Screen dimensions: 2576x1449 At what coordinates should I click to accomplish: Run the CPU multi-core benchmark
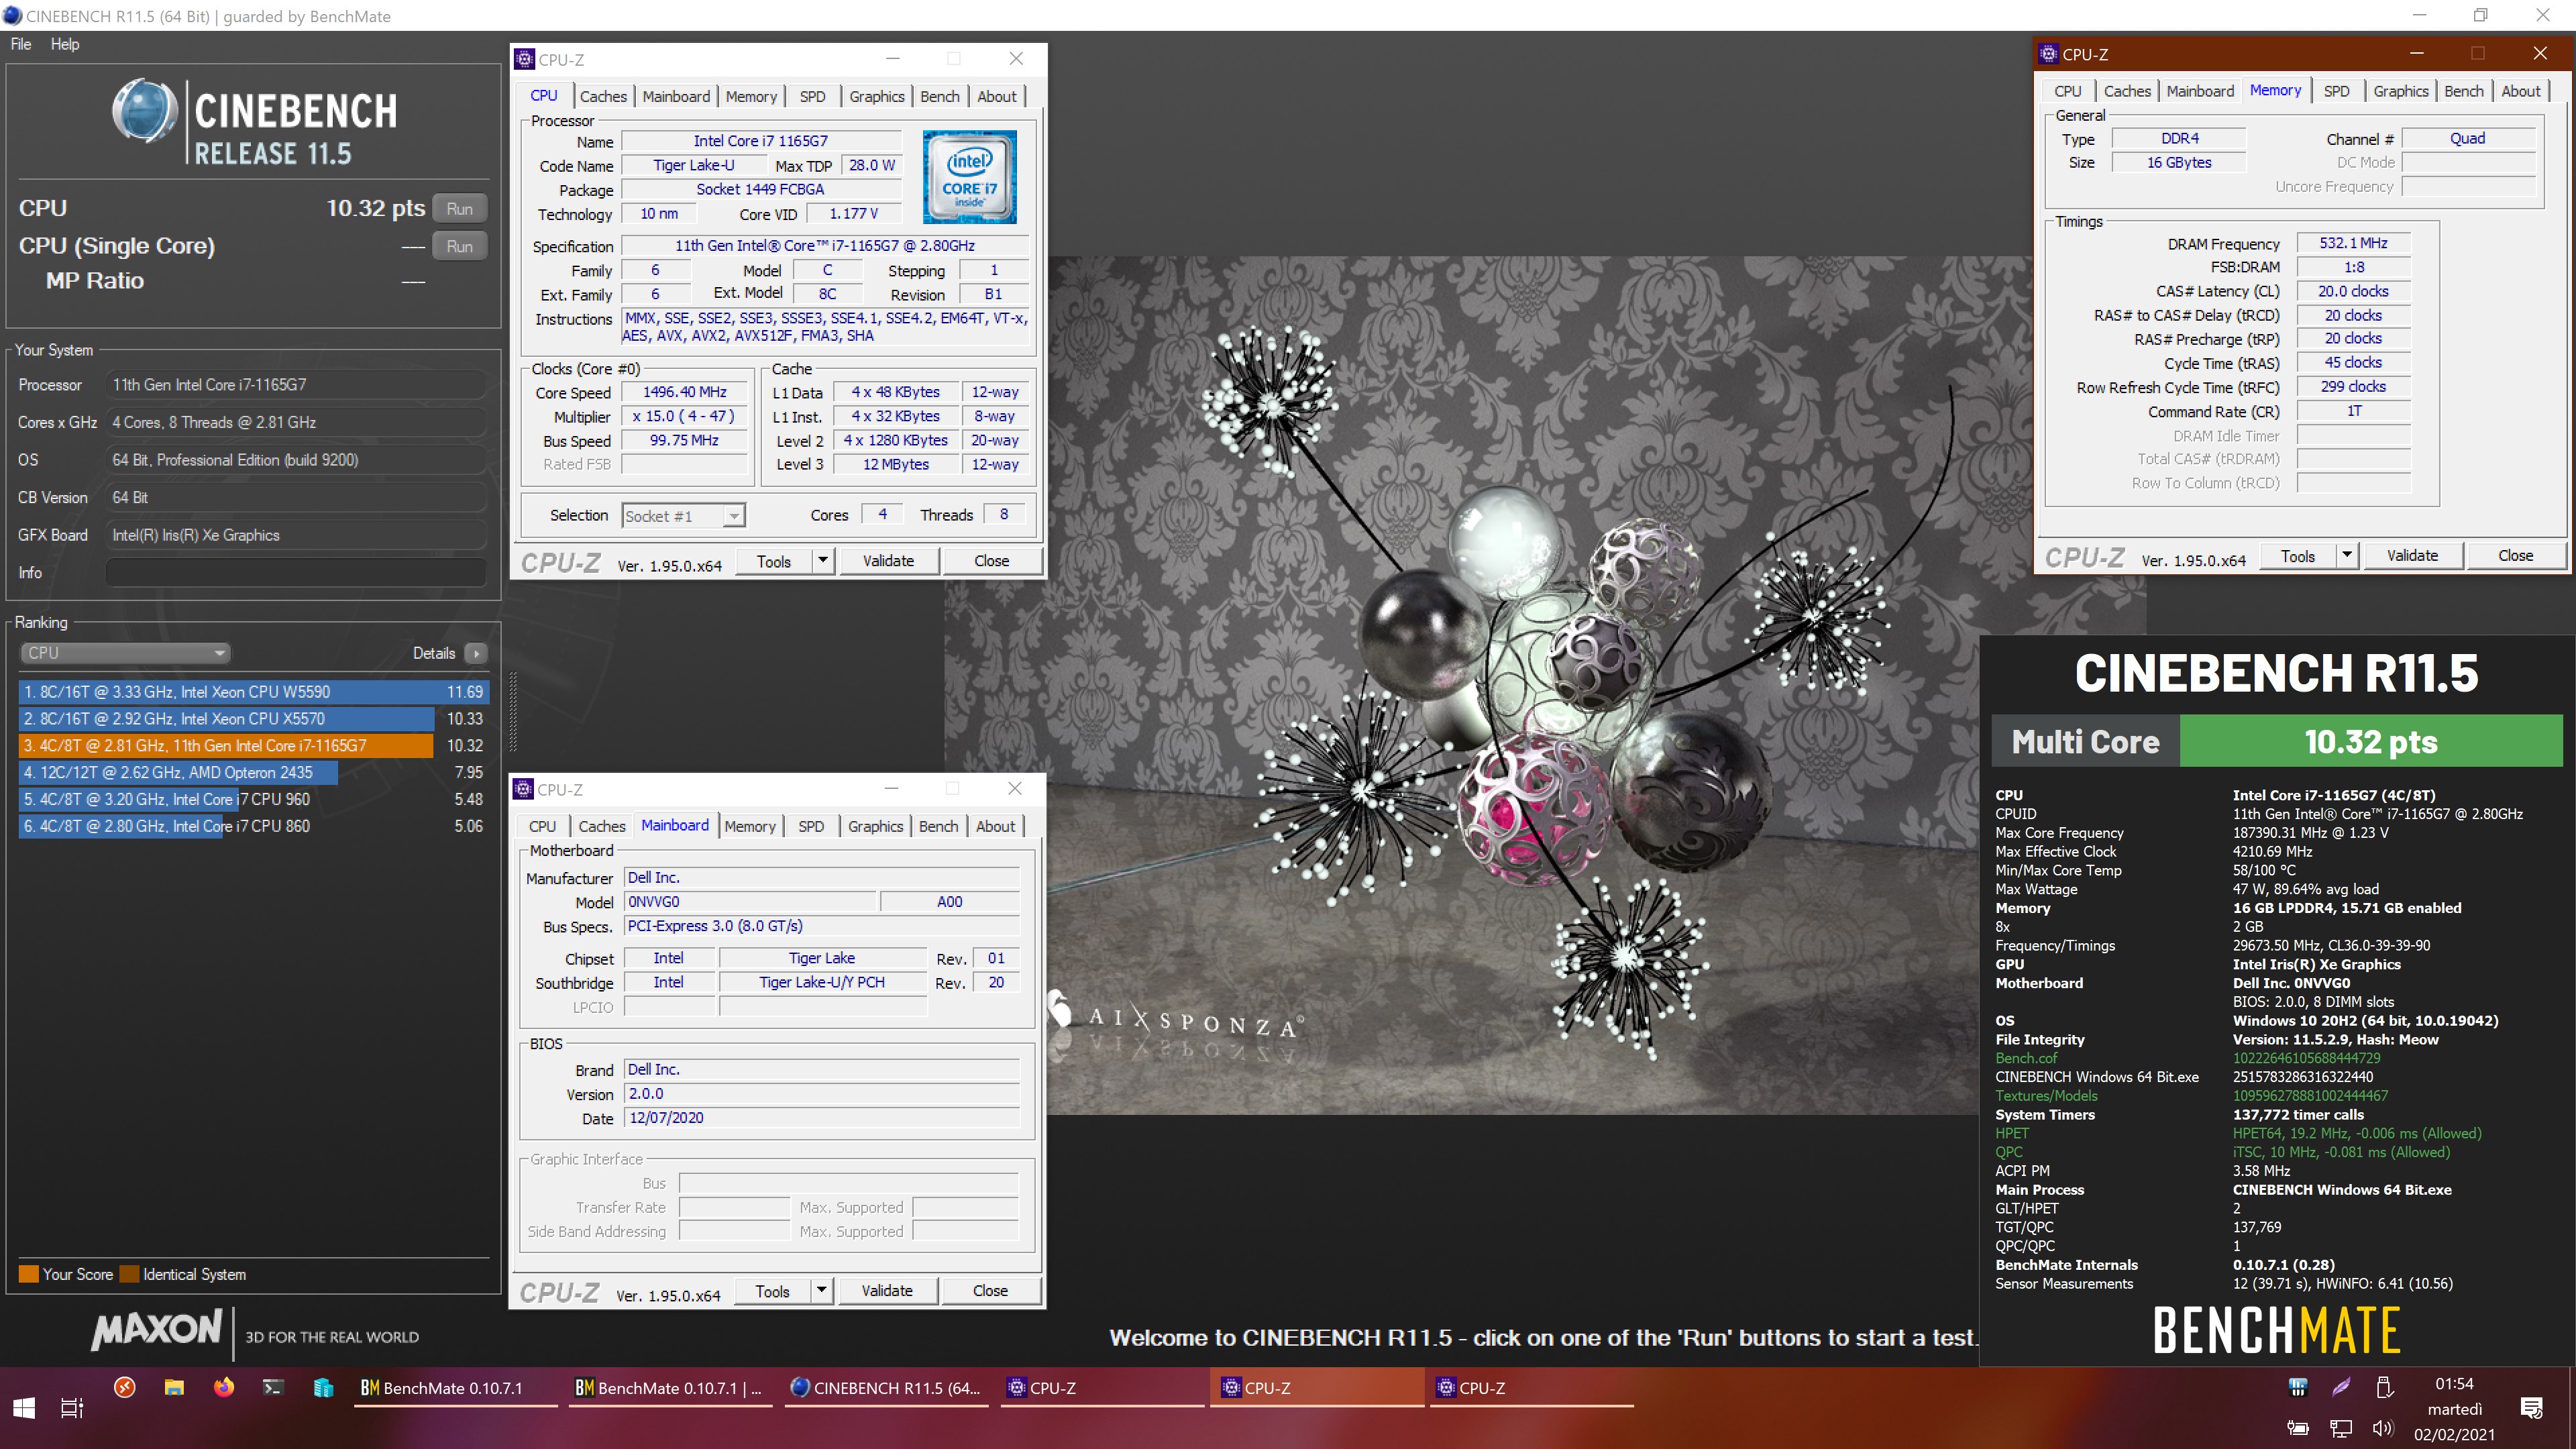tap(460, 208)
